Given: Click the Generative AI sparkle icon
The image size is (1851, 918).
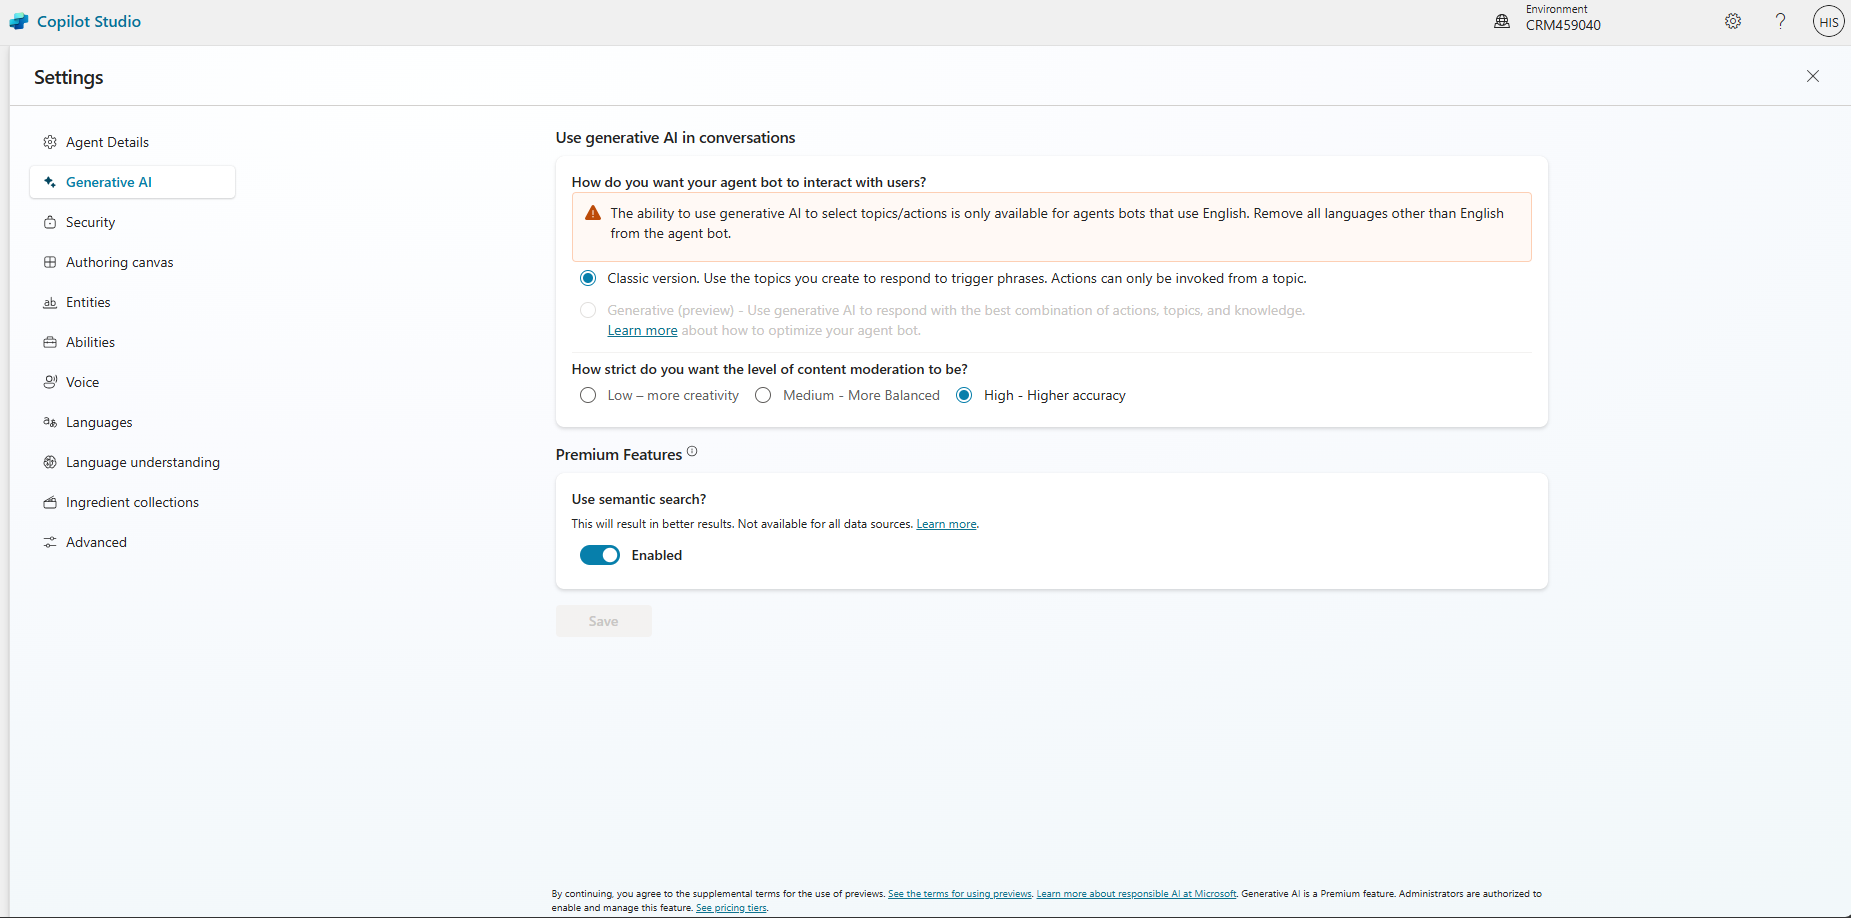Looking at the screenshot, I should 50,182.
